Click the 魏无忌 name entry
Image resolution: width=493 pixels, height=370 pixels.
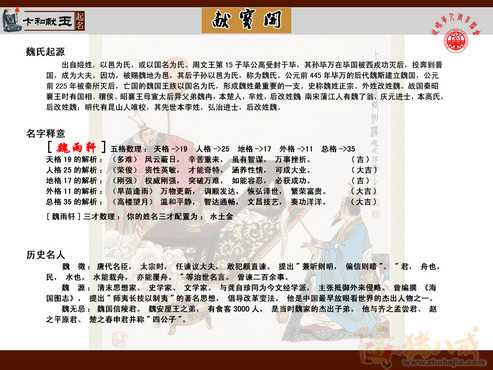(x=74, y=309)
